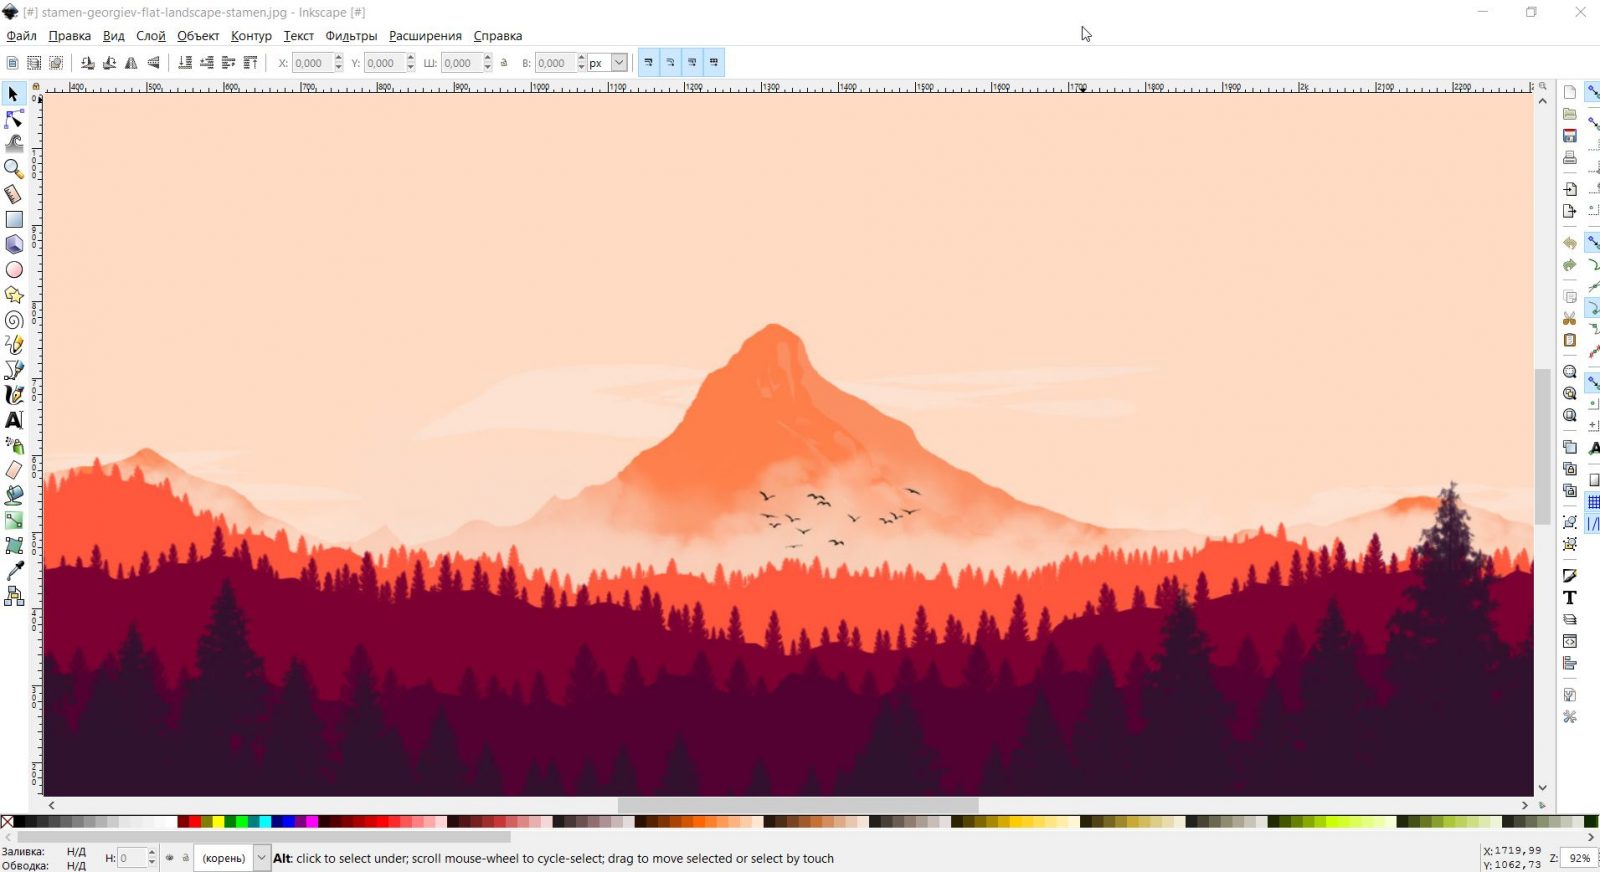Screen dimensions: 1600x872
Task: Toggle guide lock at ruler corner
Action: click(36, 87)
